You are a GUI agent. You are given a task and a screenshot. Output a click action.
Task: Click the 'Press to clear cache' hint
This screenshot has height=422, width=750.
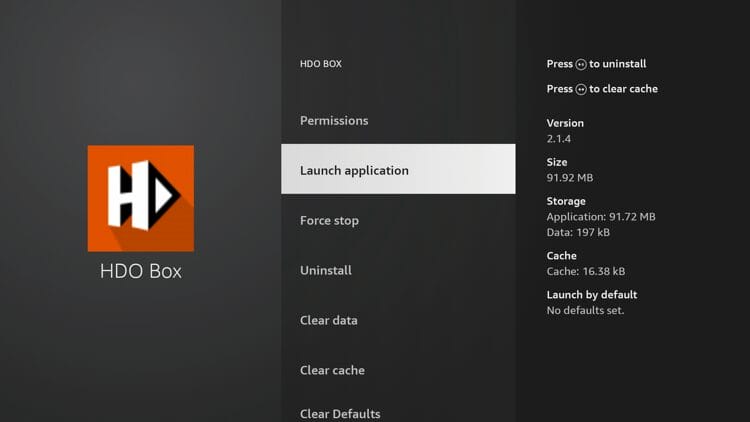[602, 89]
